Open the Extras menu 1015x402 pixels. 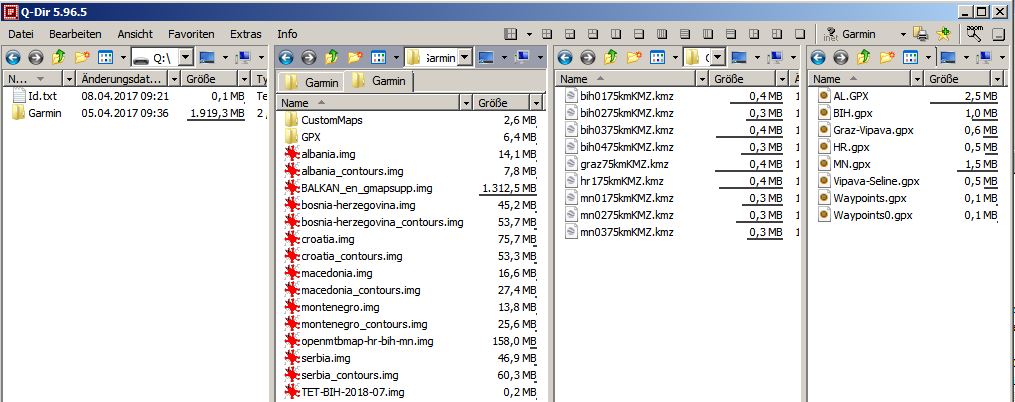click(x=245, y=34)
